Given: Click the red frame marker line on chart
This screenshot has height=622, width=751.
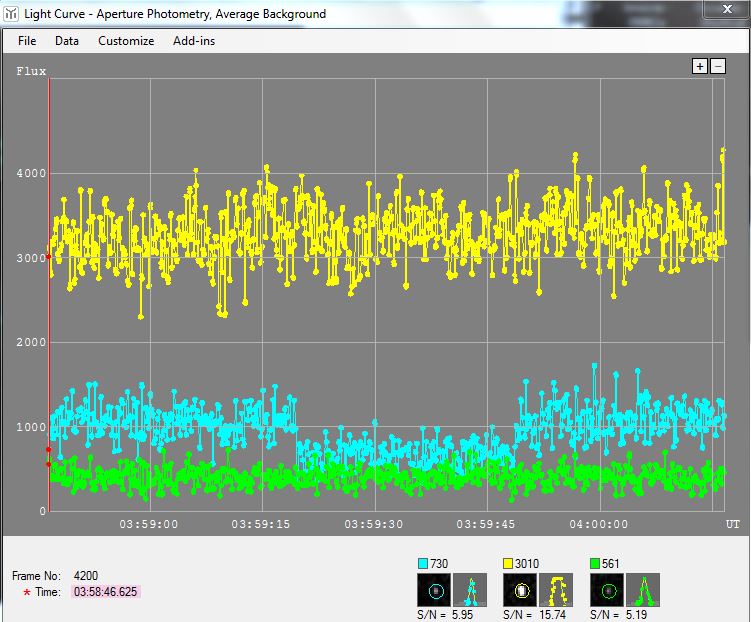Looking at the screenshot, I should [x=49, y=300].
